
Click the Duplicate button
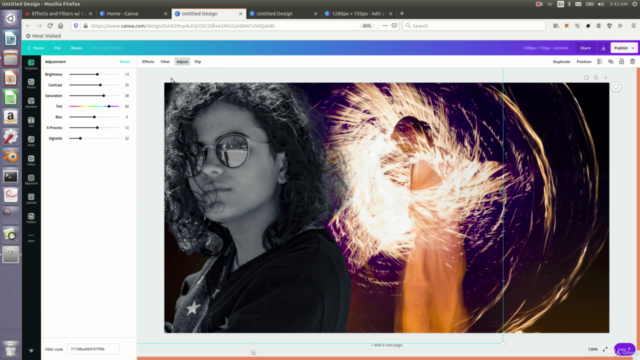click(562, 62)
